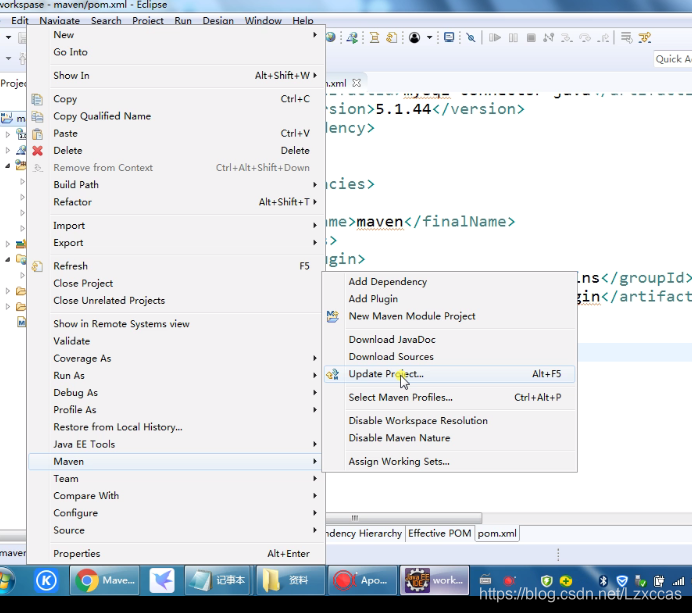The image size is (692, 613).
Task: Switch to the pom.xml source tab
Action: click(x=497, y=534)
